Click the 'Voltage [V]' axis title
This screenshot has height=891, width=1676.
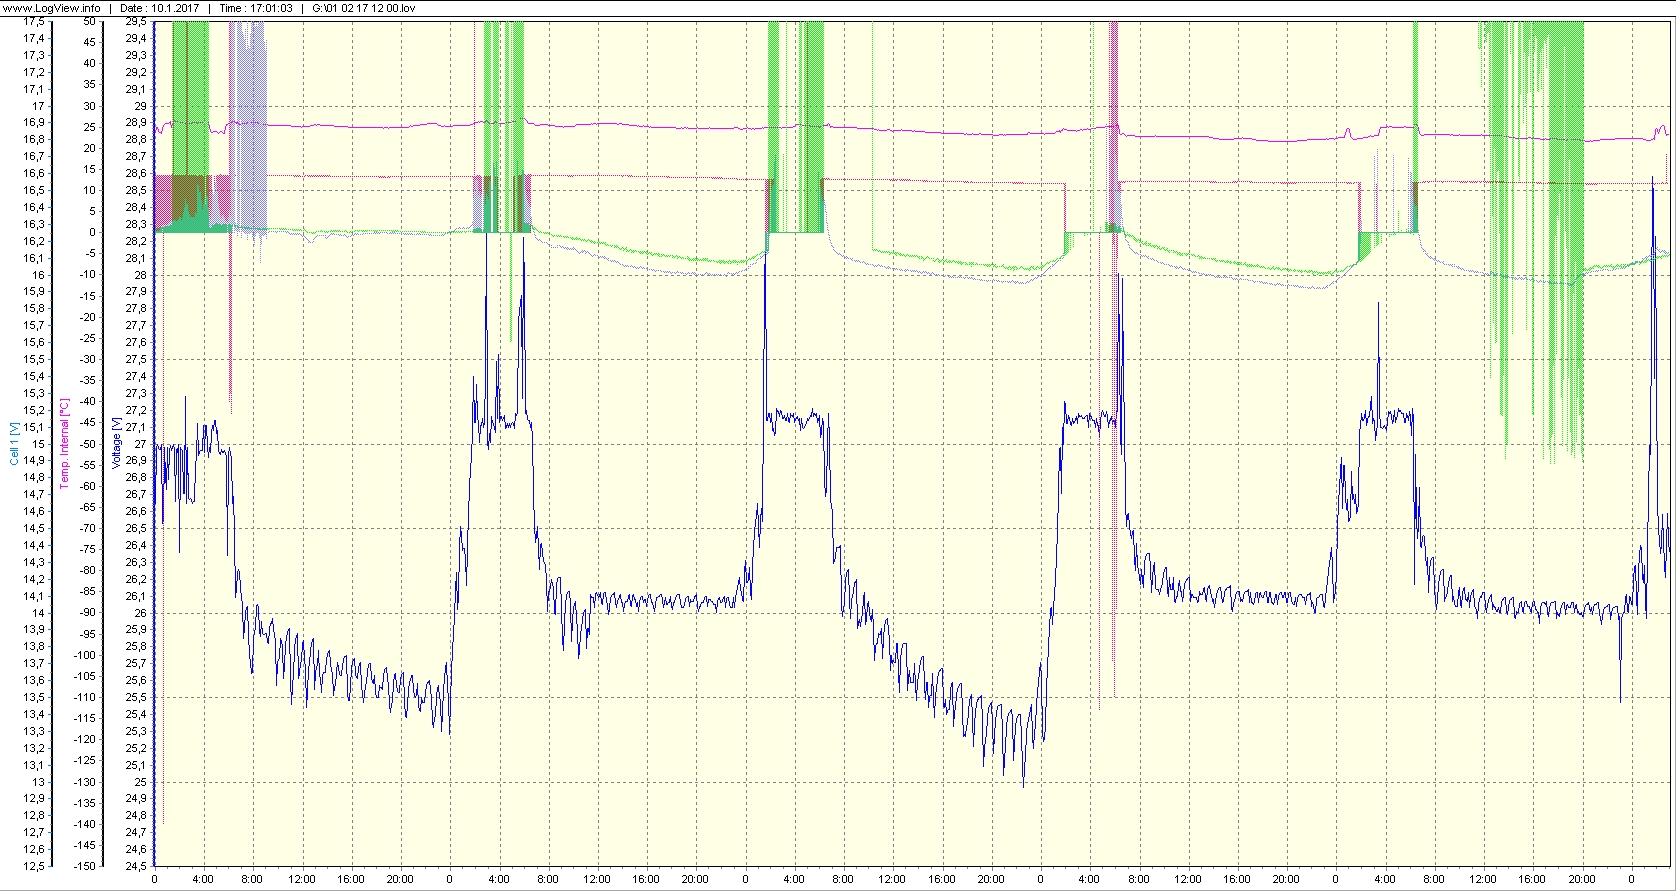117,443
